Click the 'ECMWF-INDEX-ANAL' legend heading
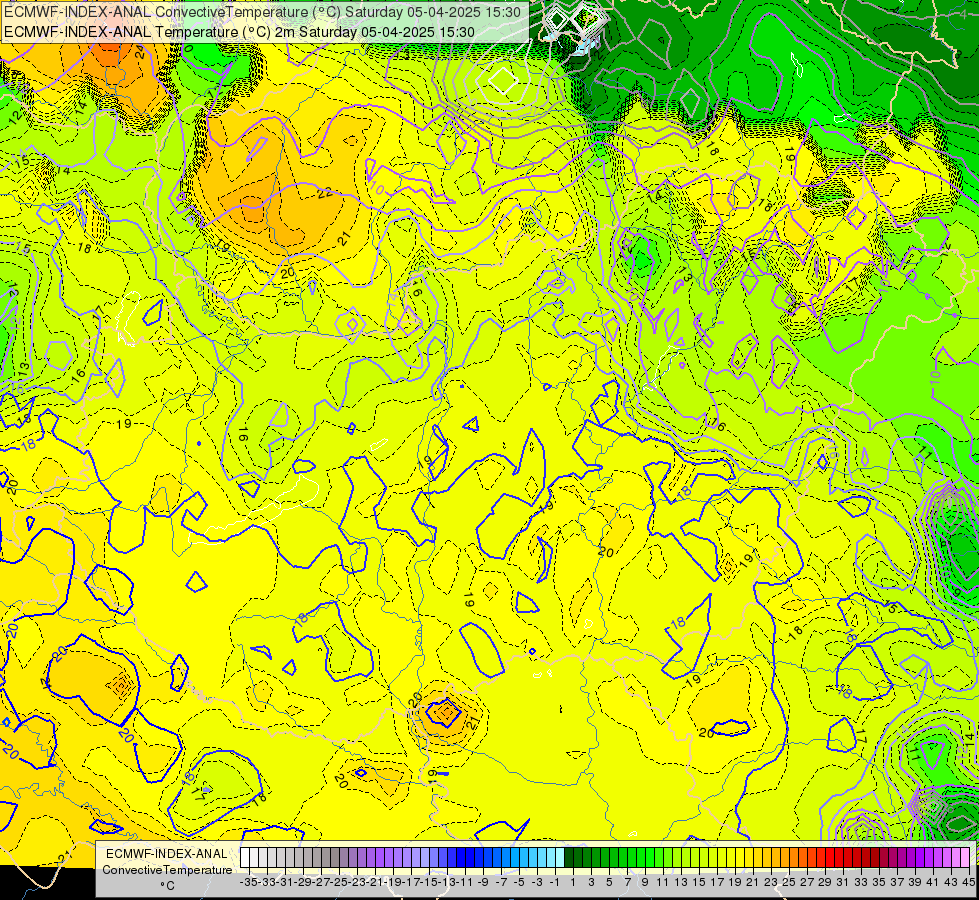 click(167, 854)
